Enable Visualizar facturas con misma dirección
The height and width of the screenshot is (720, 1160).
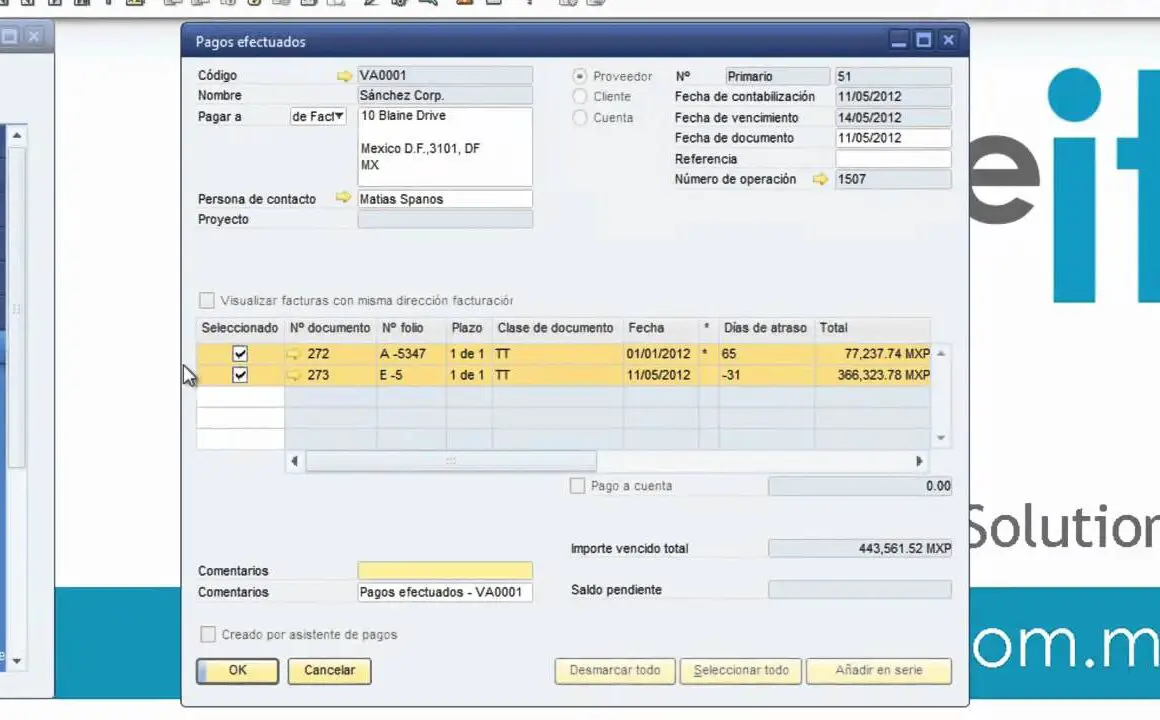point(207,300)
